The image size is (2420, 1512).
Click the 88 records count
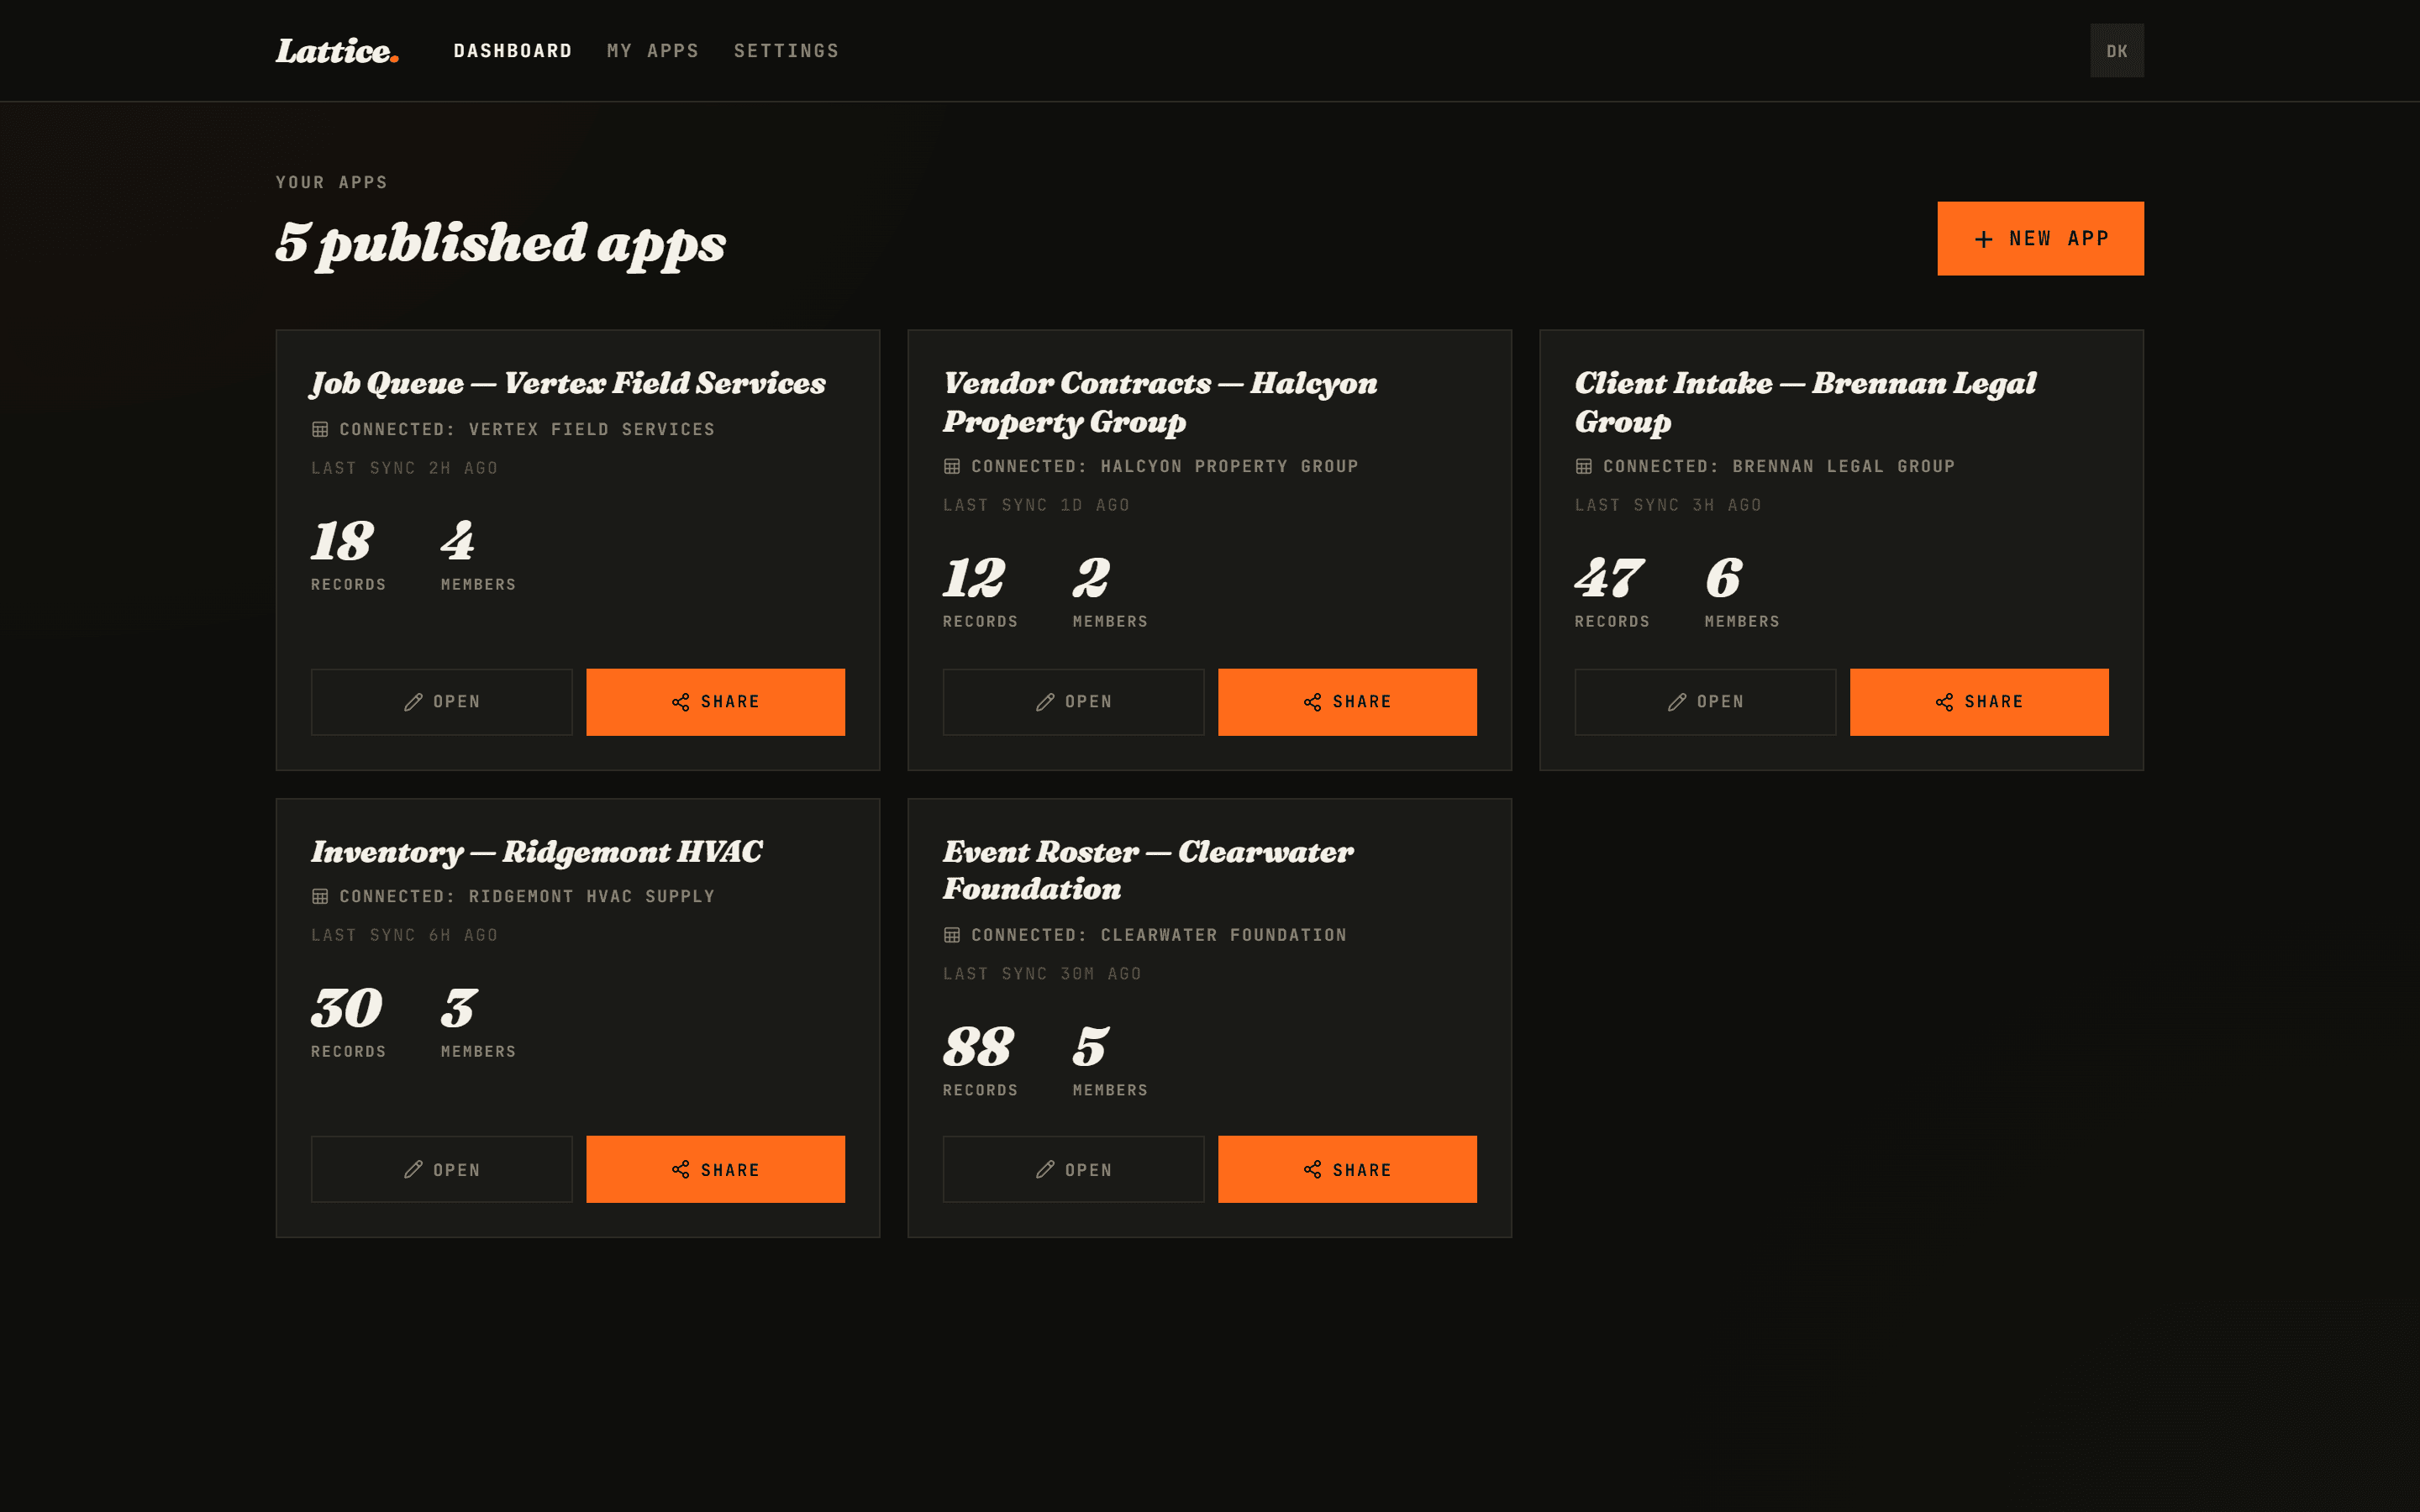tap(978, 1047)
